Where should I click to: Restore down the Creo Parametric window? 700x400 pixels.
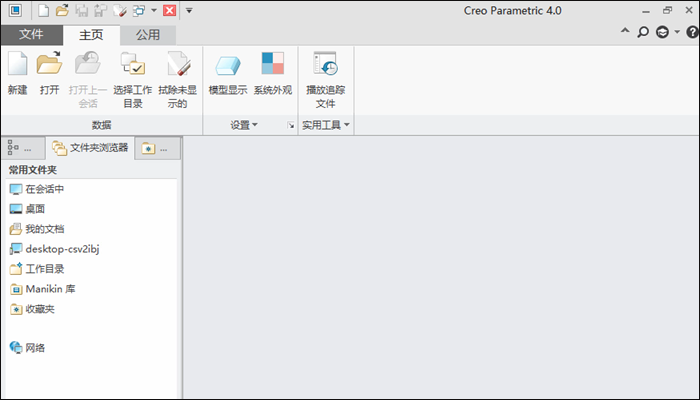point(667,10)
